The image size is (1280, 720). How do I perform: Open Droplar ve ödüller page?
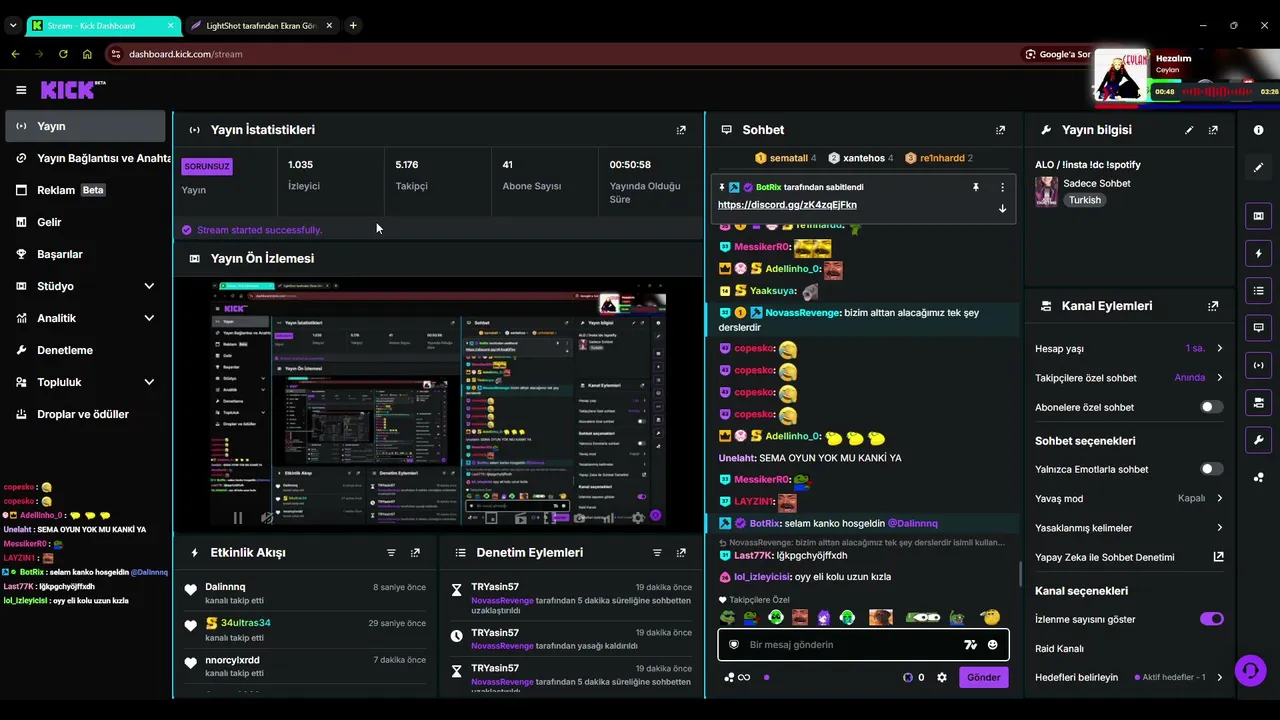(x=85, y=414)
